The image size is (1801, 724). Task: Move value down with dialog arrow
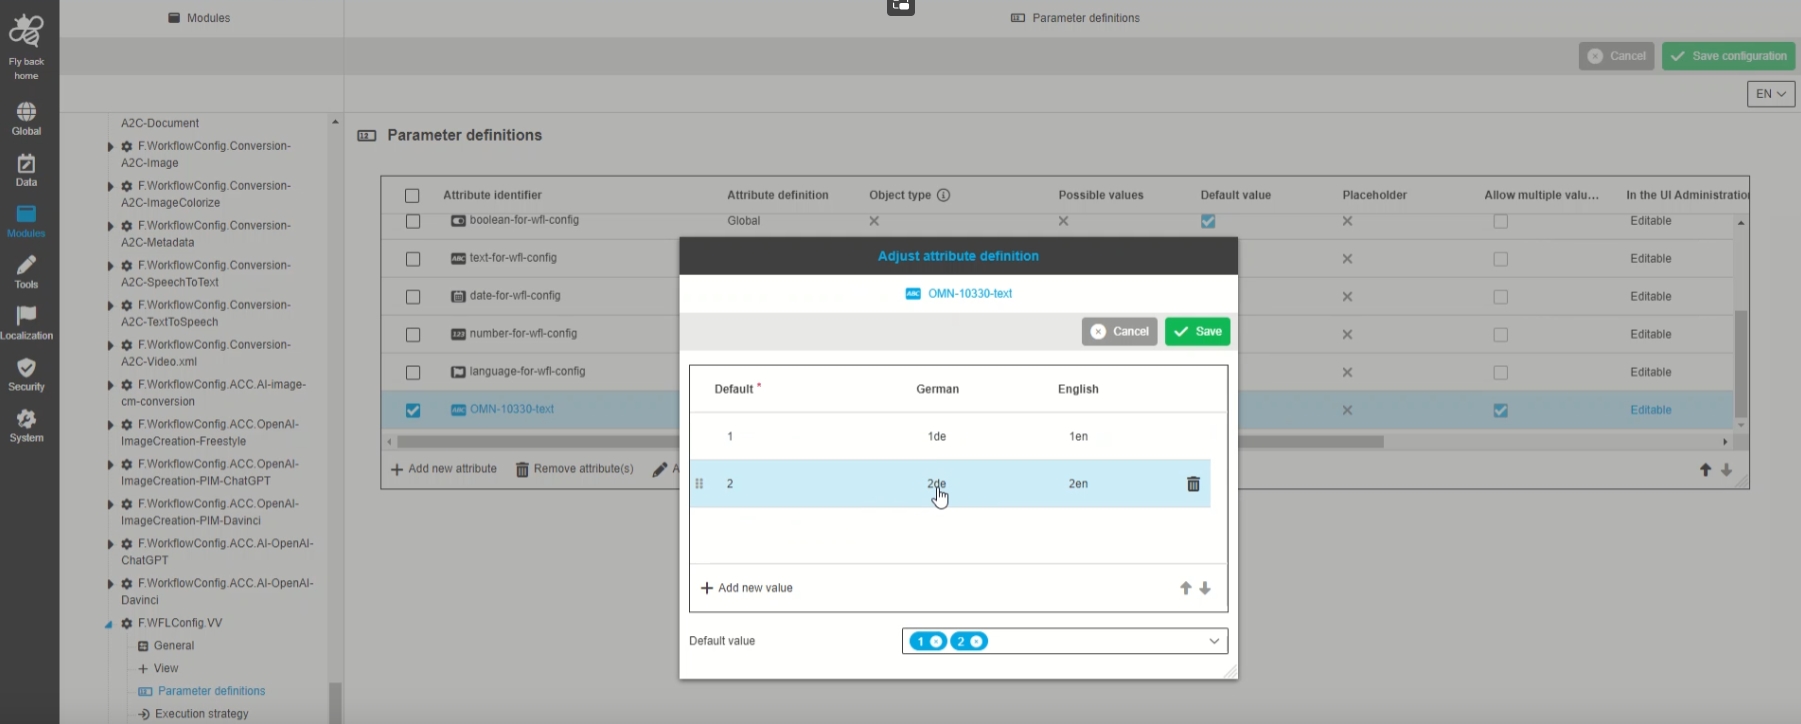1205,588
